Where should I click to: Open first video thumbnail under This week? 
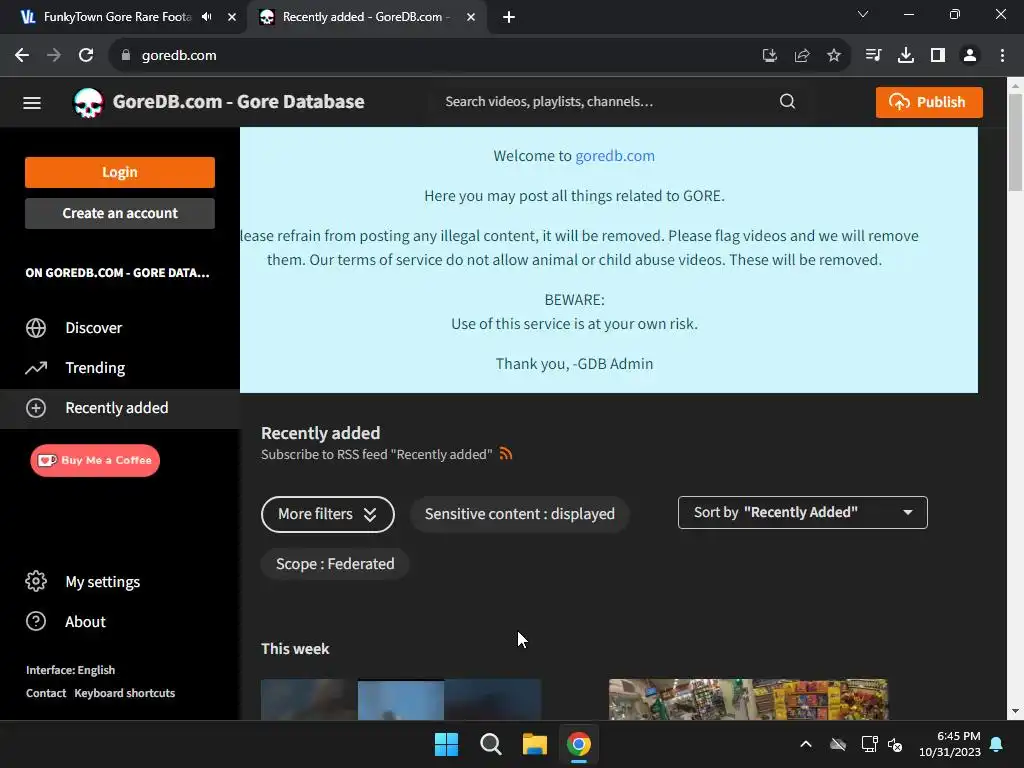tap(401, 699)
